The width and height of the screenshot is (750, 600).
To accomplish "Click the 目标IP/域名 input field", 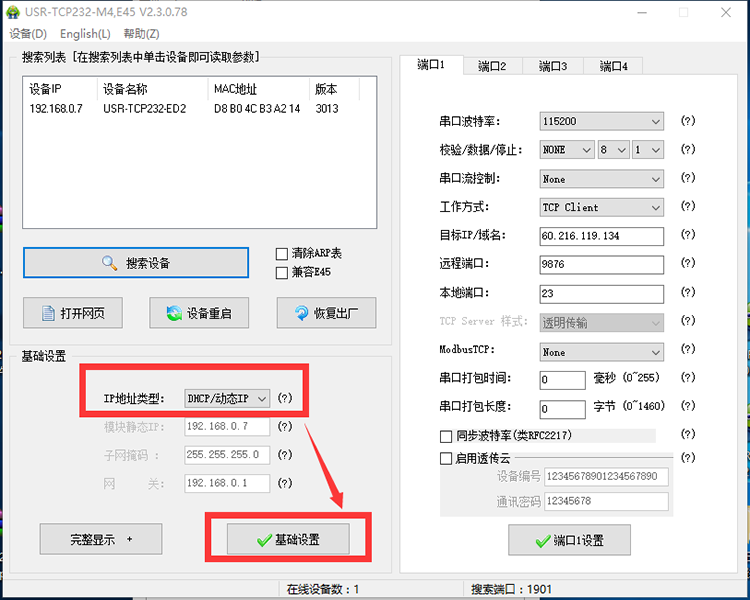I will [601, 236].
